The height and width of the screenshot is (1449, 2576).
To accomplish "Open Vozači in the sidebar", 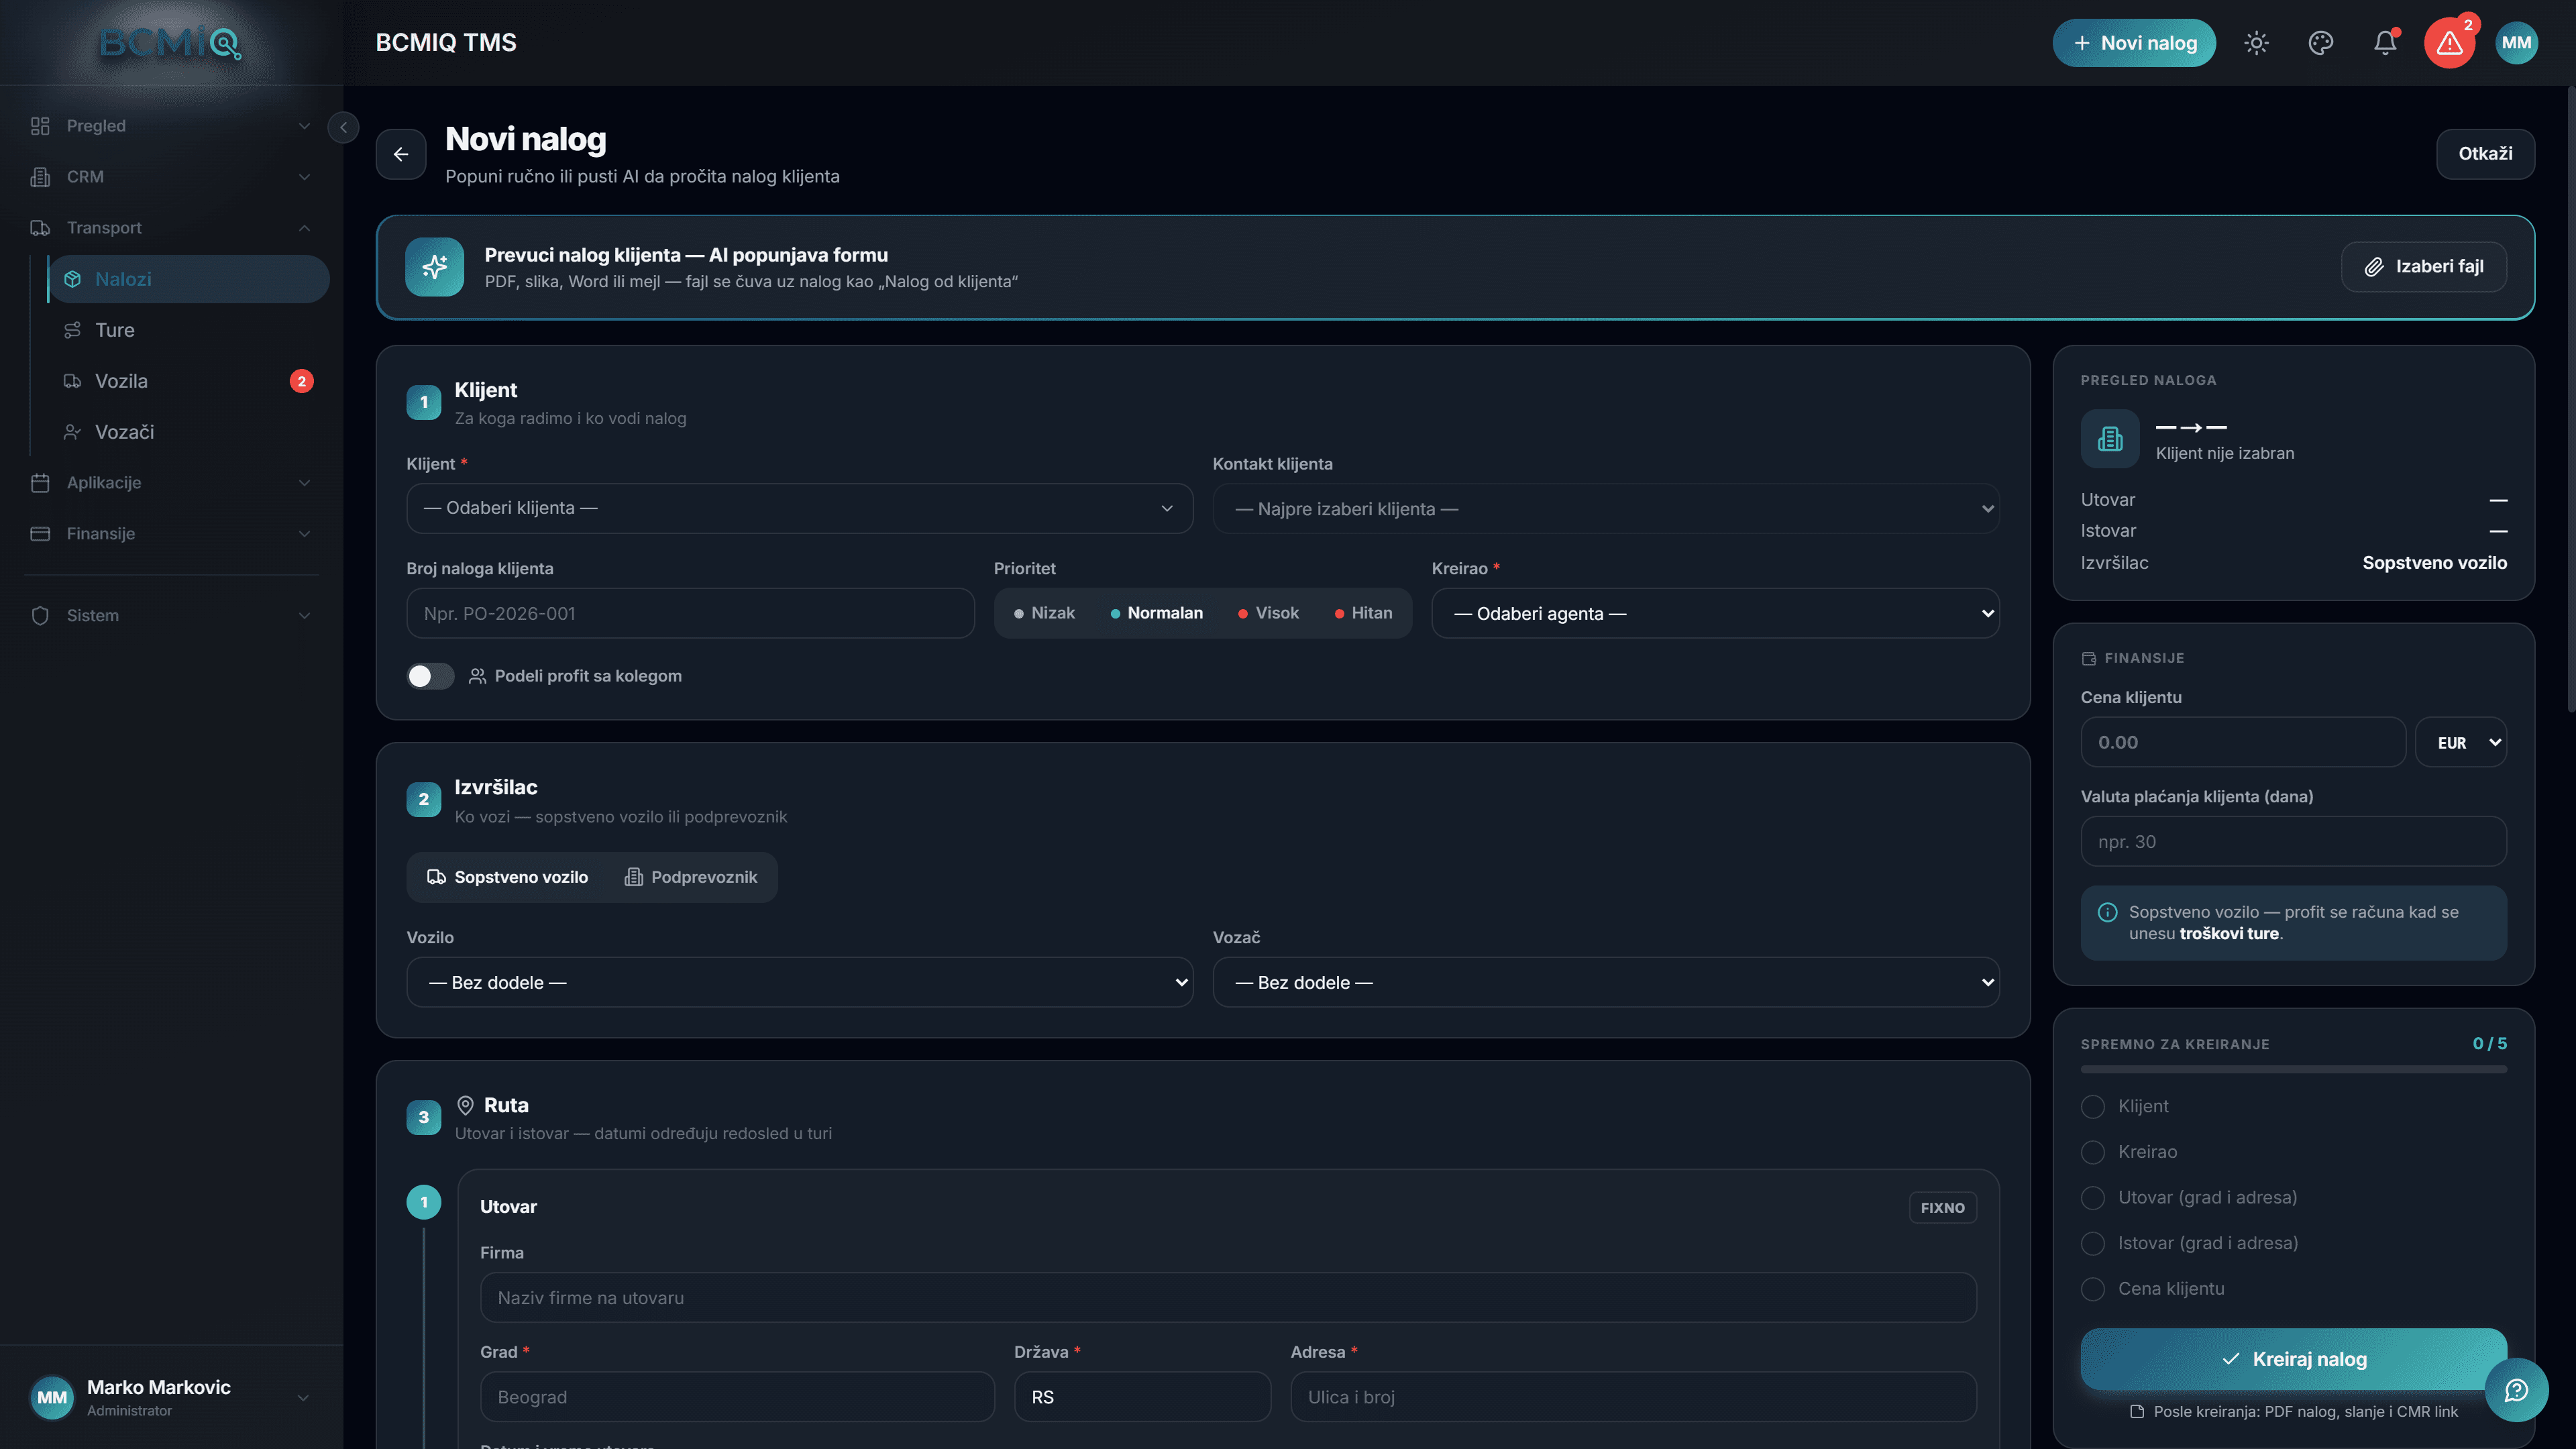I will 189,432.
